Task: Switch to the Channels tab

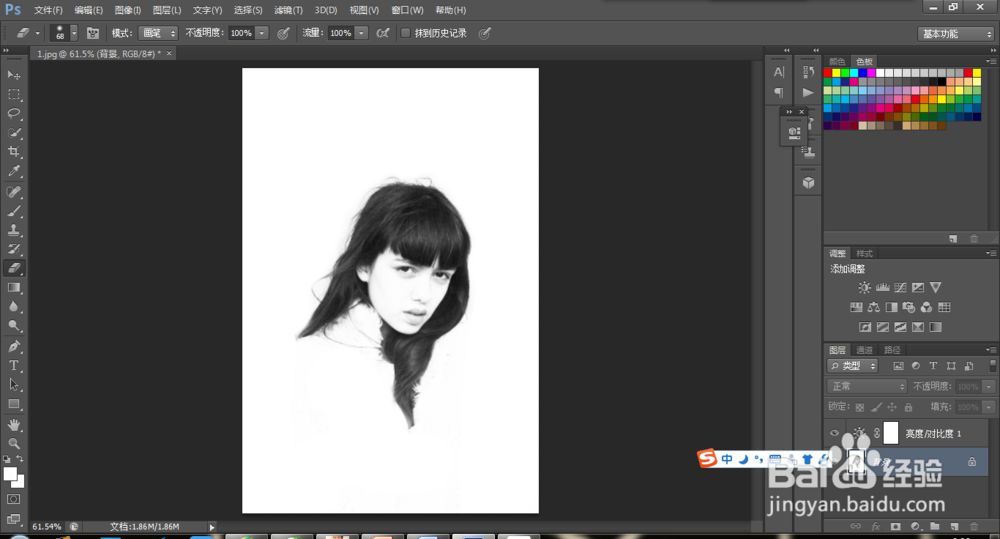Action: pos(864,350)
